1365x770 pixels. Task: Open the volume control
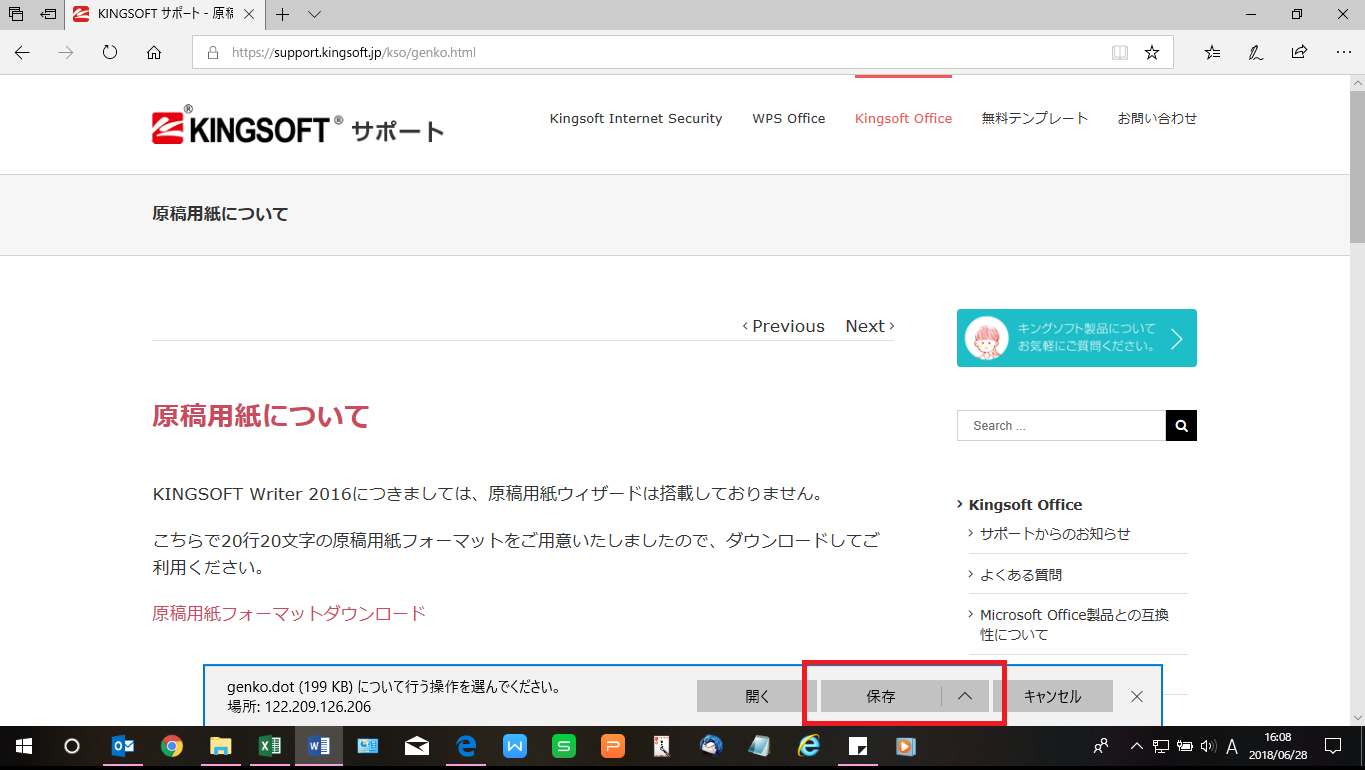pos(1207,746)
